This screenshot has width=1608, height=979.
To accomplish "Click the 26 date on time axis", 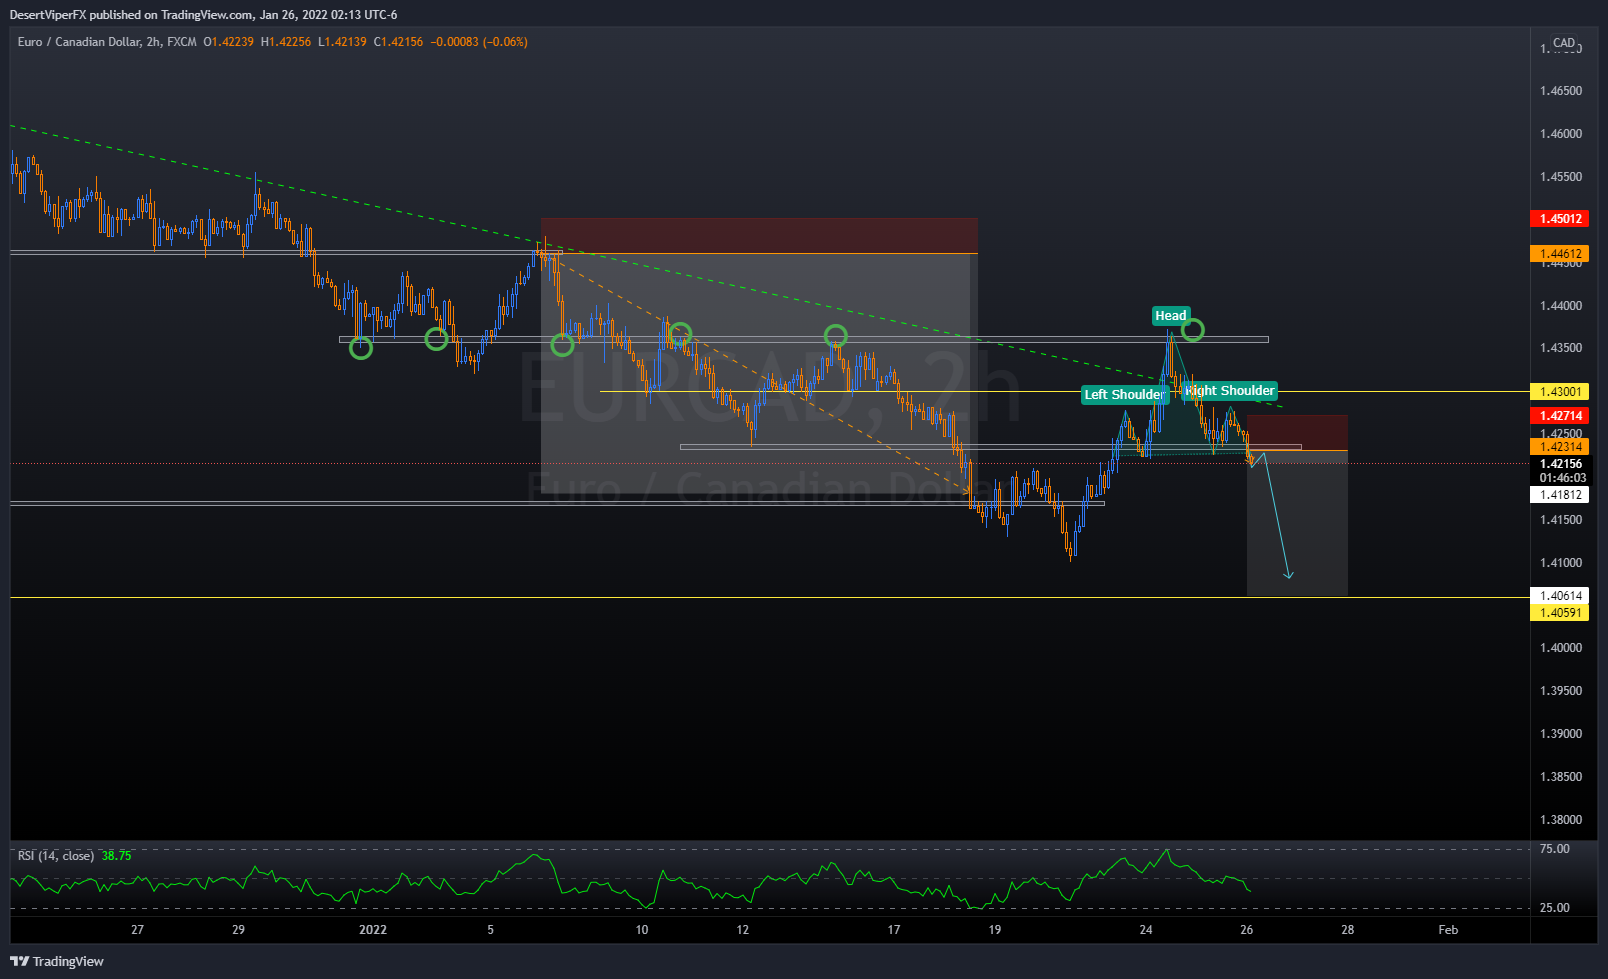I will (x=1247, y=930).
